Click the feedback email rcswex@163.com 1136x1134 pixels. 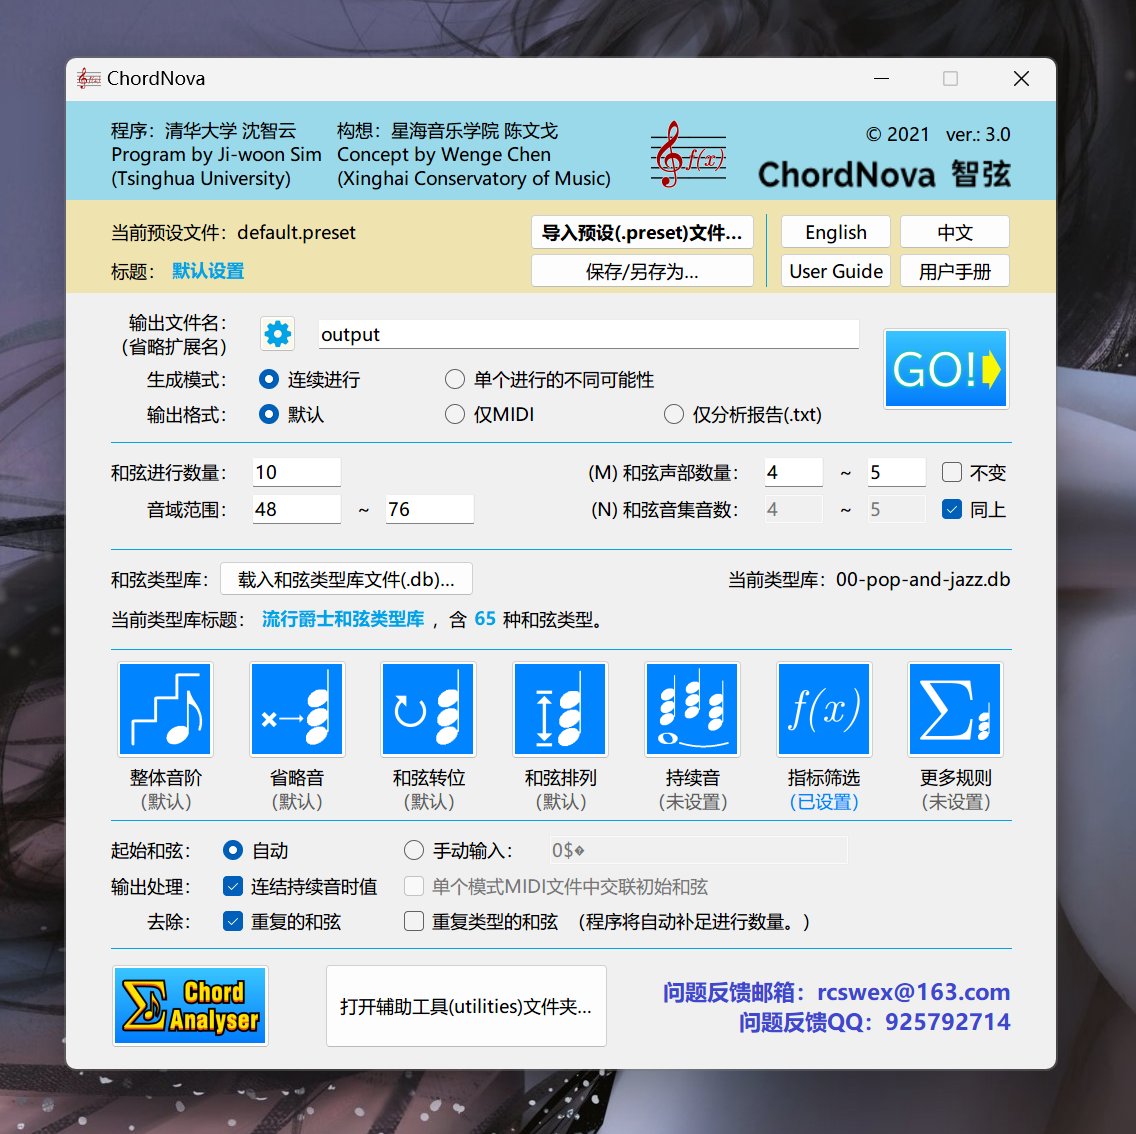[914, 992]
